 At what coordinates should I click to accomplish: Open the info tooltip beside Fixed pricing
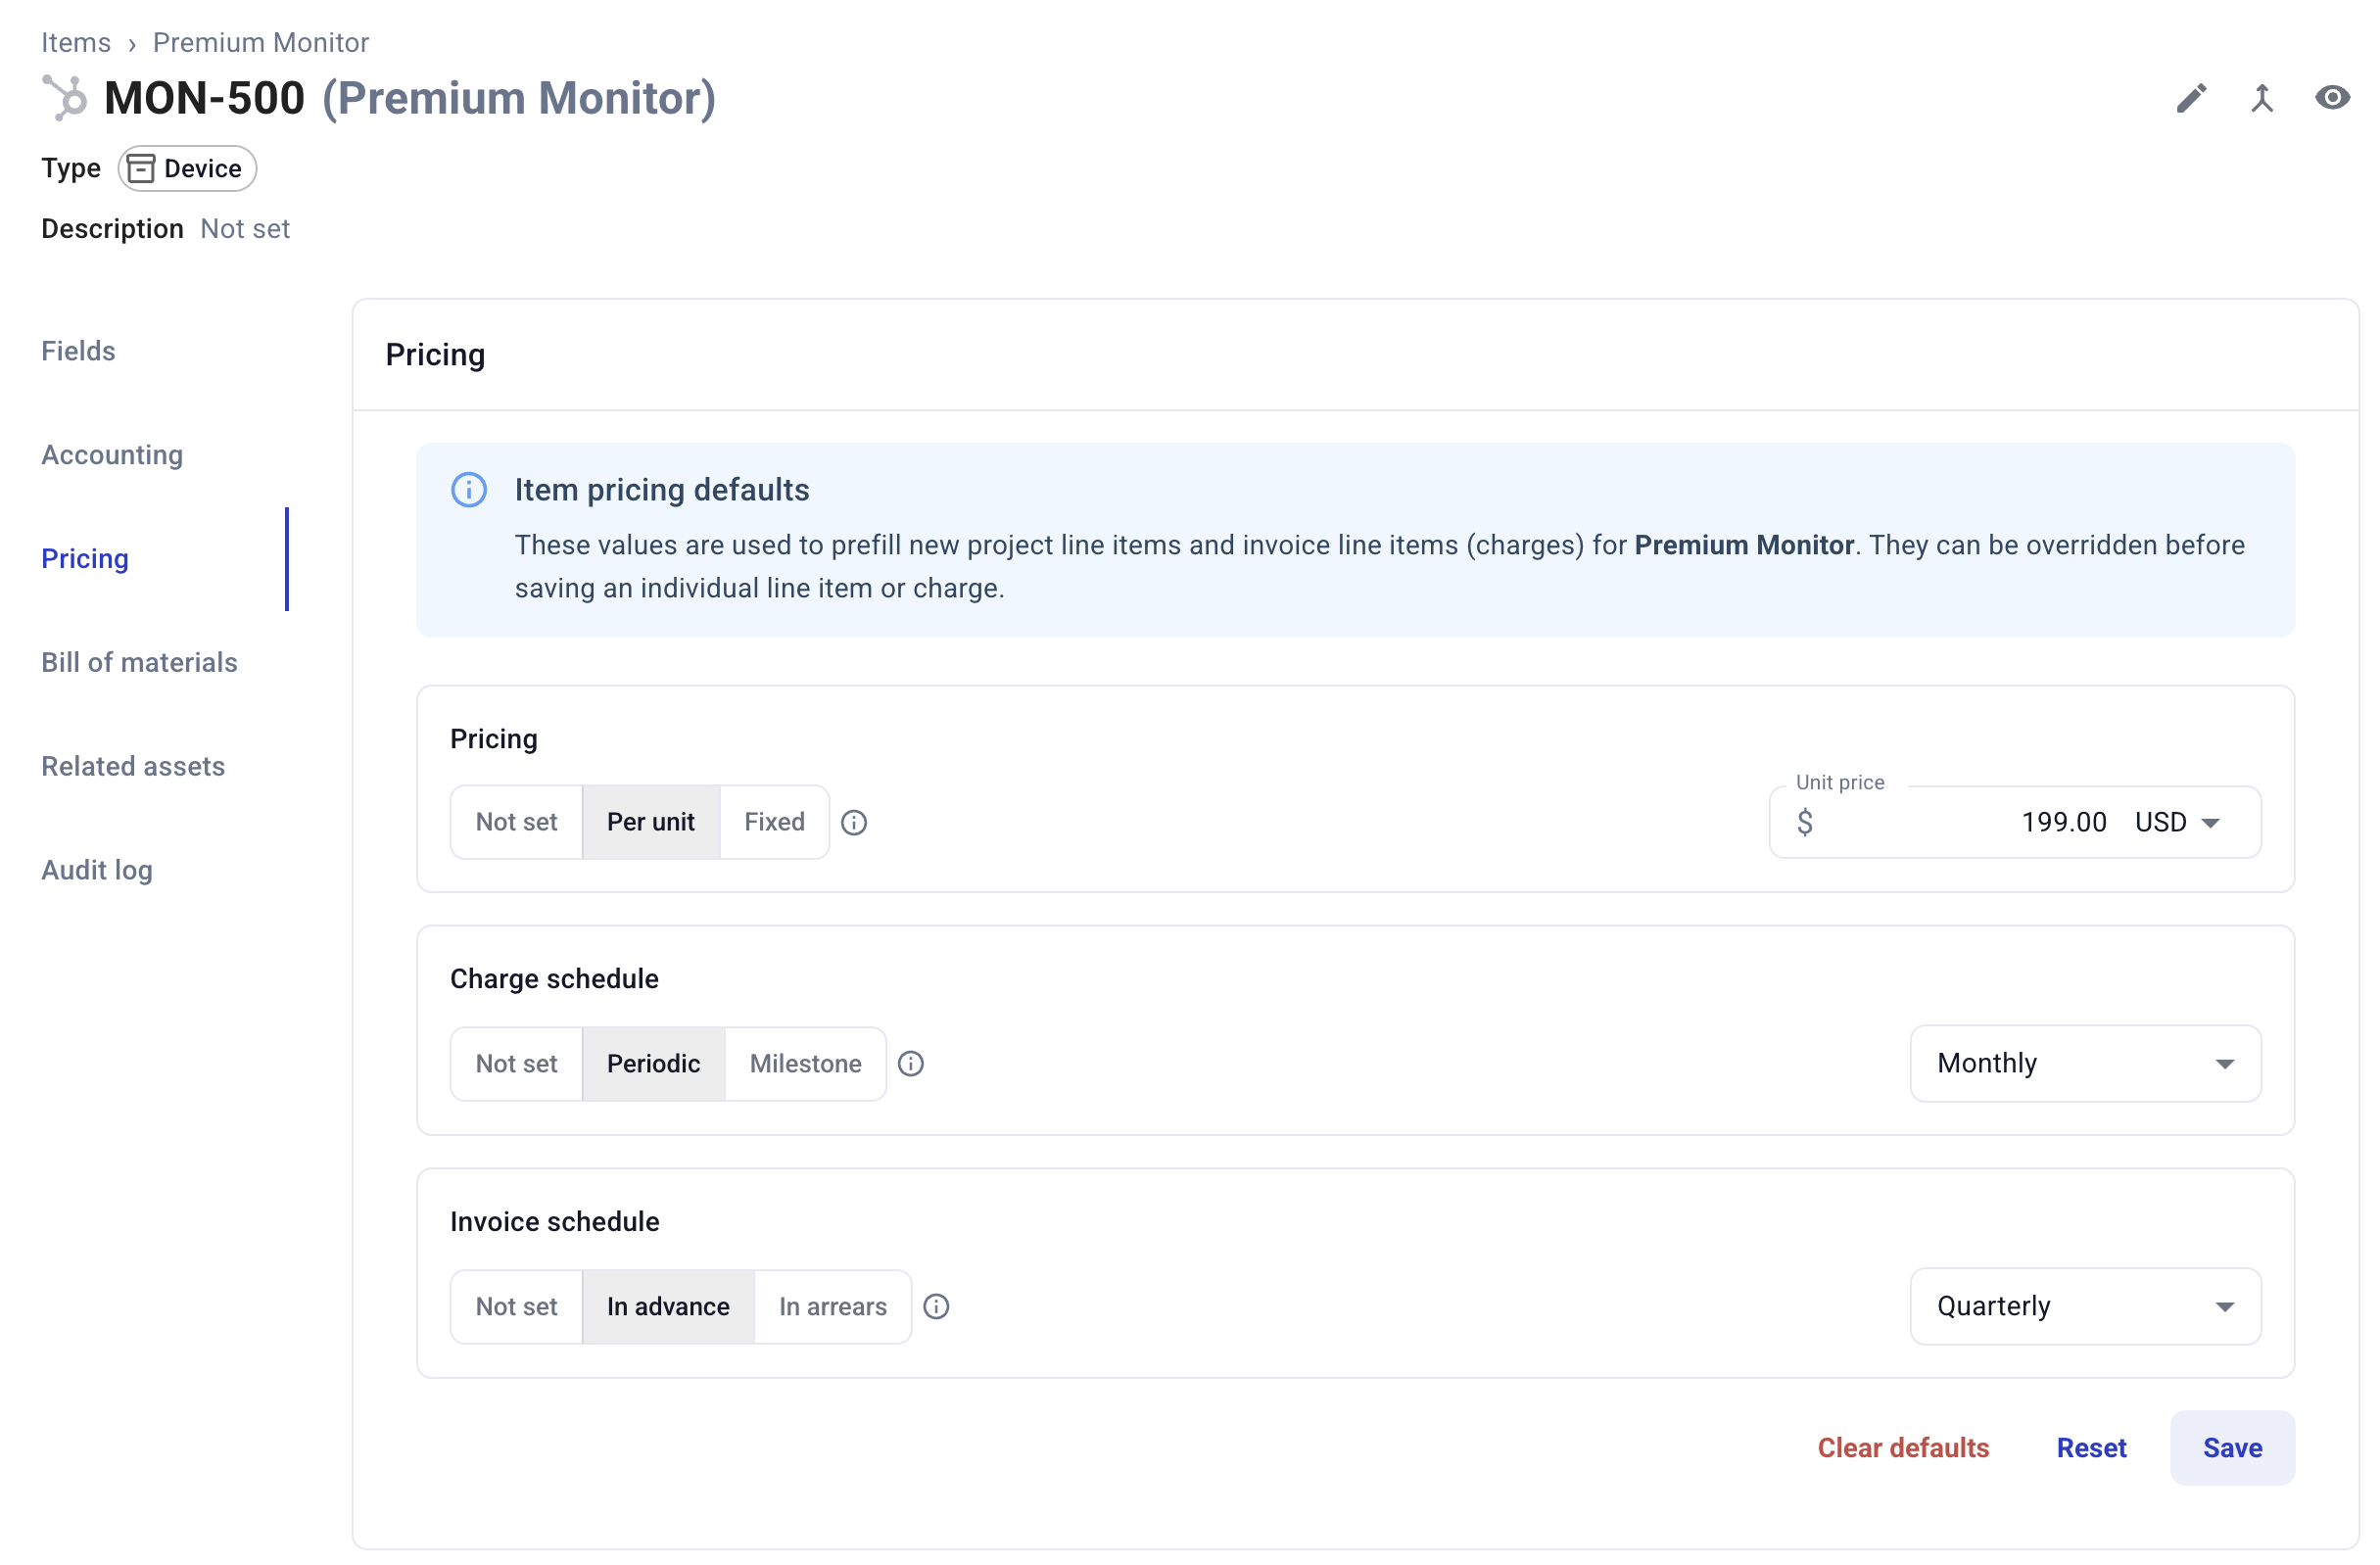[854, 822]
